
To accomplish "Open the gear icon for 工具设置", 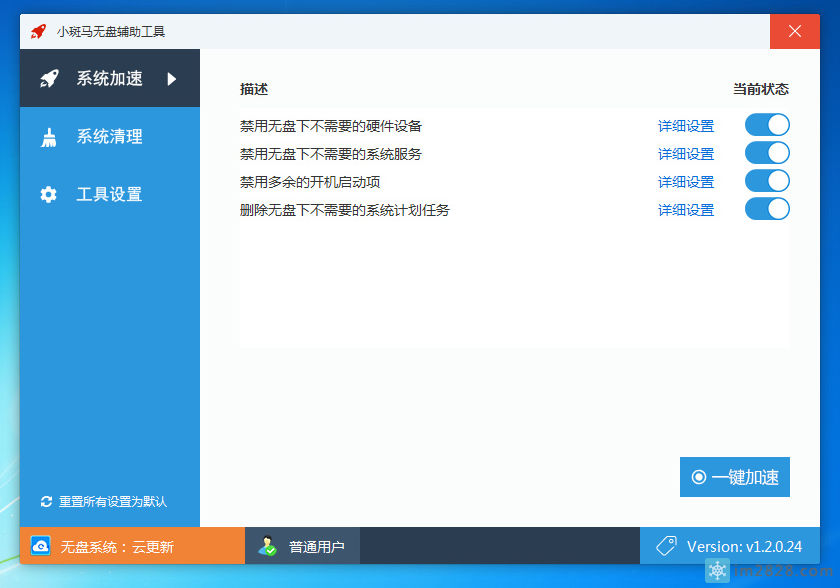I will (49, 194).
